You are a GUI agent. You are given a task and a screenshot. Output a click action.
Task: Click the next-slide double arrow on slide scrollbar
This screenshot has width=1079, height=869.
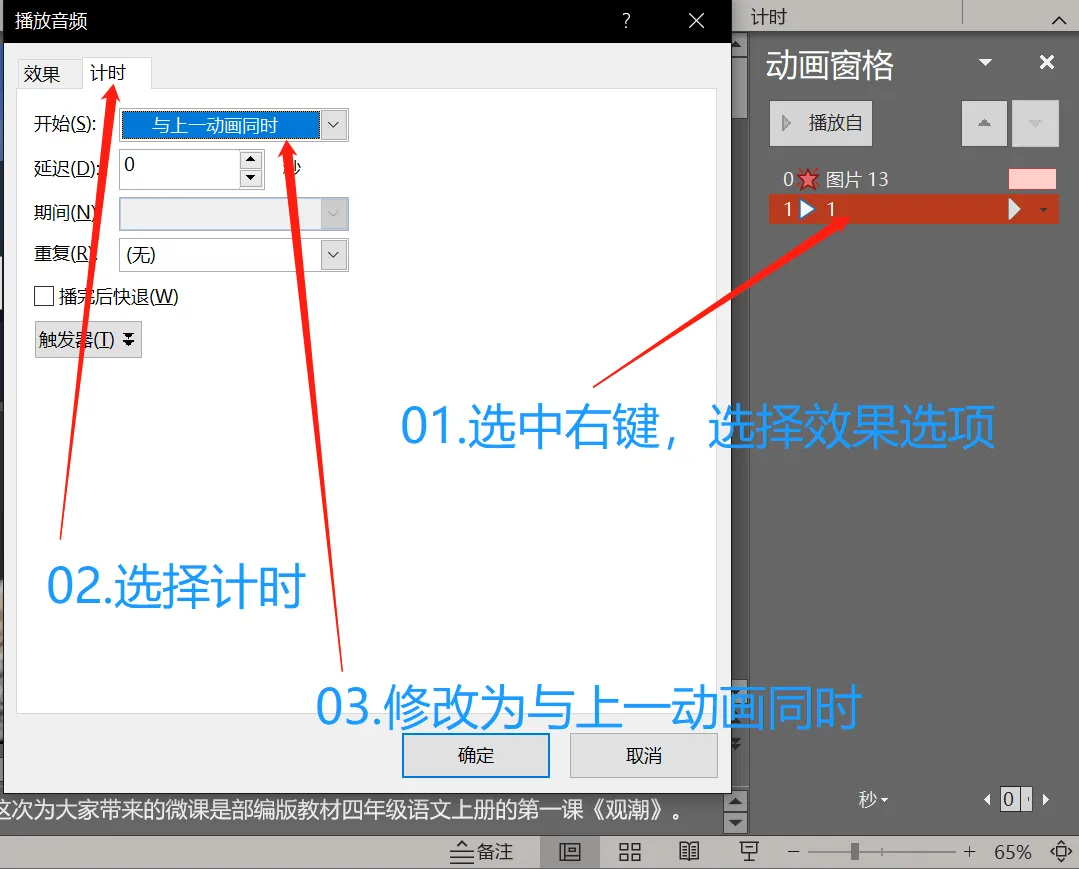click(737, 744)
